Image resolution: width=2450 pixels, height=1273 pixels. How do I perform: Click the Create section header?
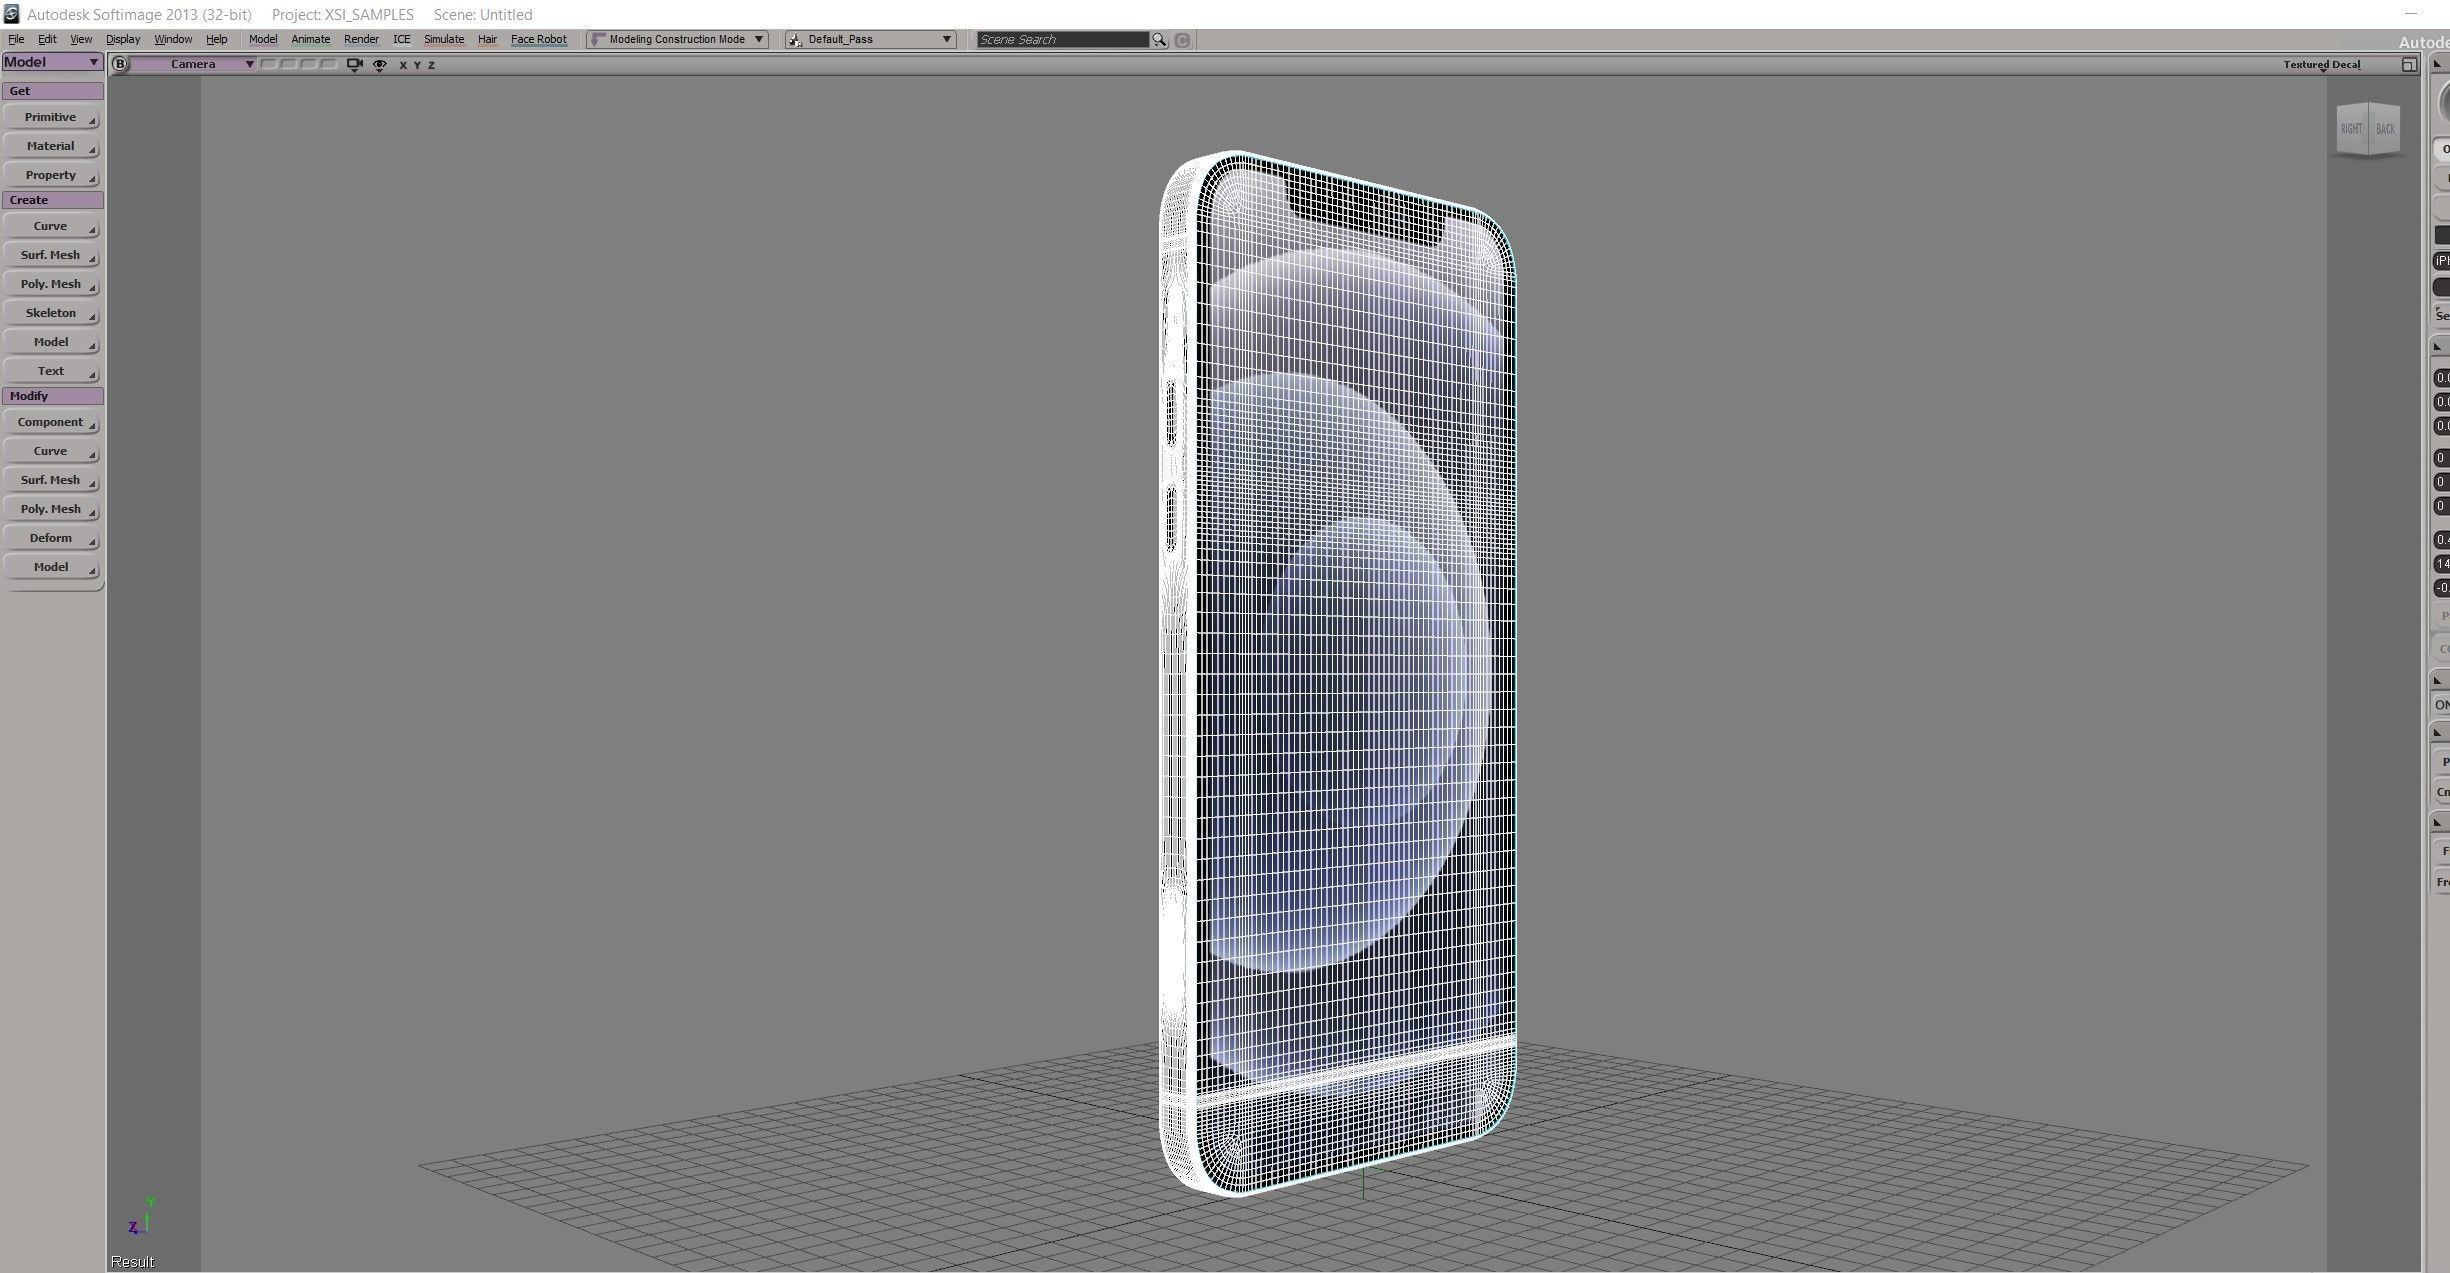pos(52,200)
